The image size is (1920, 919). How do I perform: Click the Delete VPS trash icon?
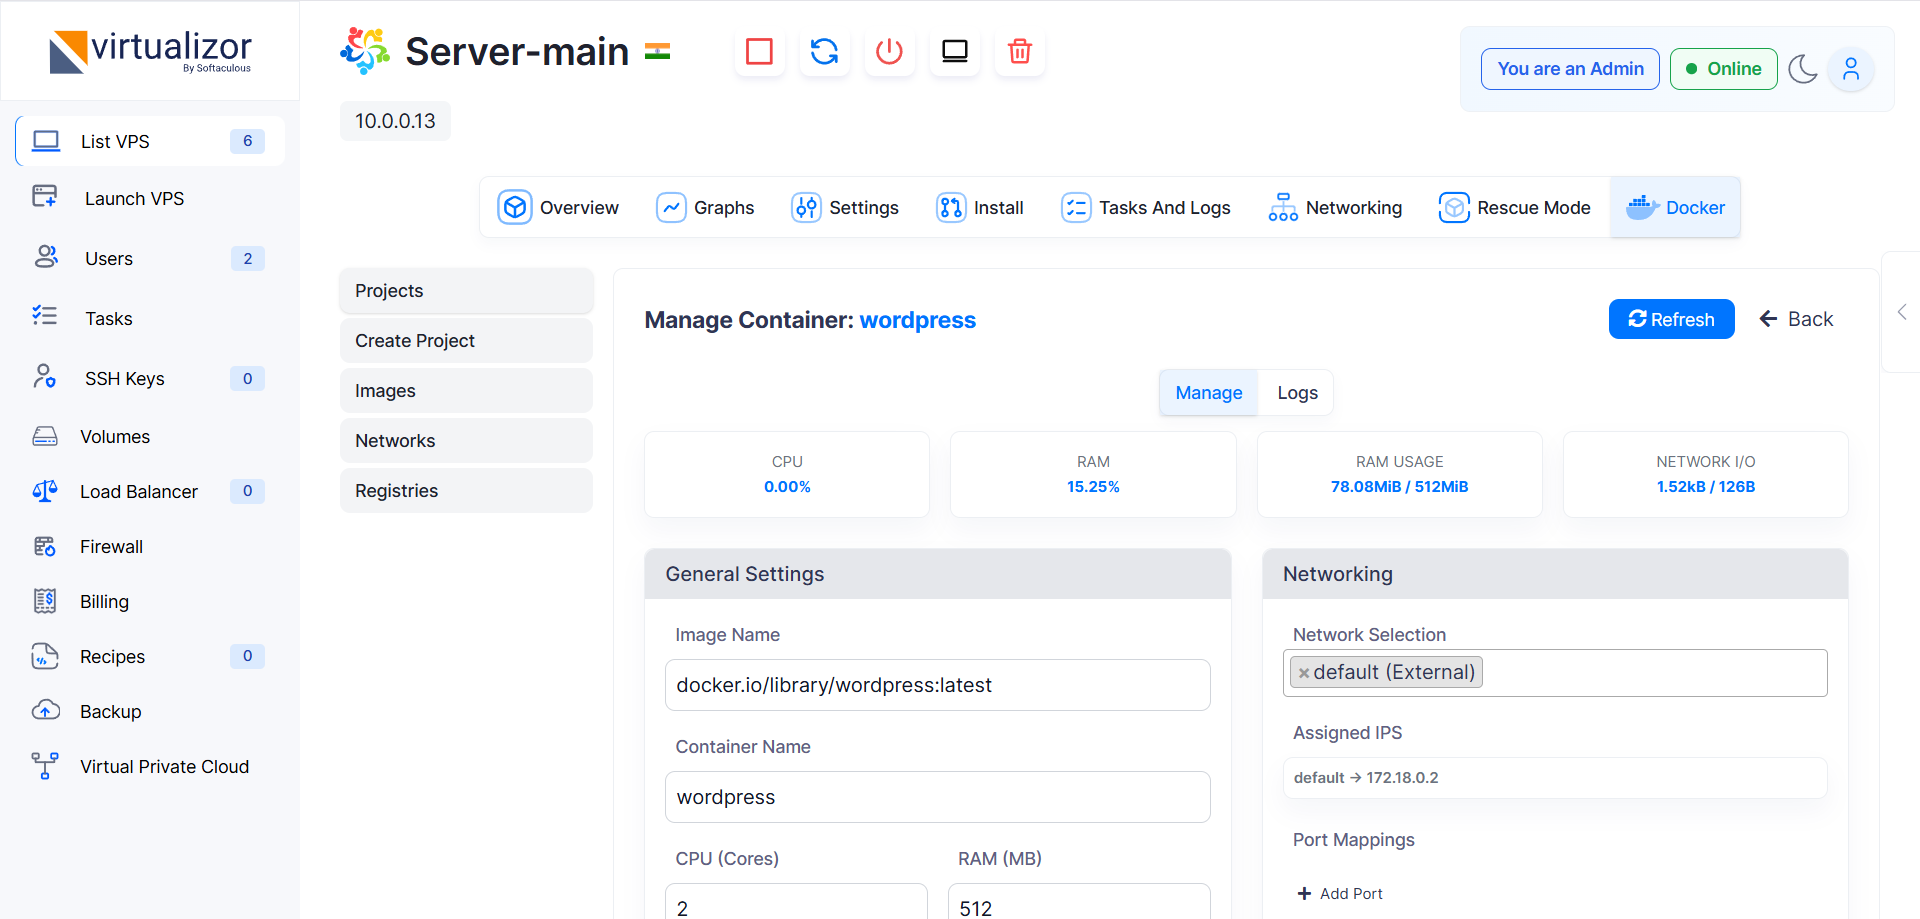1020,51
